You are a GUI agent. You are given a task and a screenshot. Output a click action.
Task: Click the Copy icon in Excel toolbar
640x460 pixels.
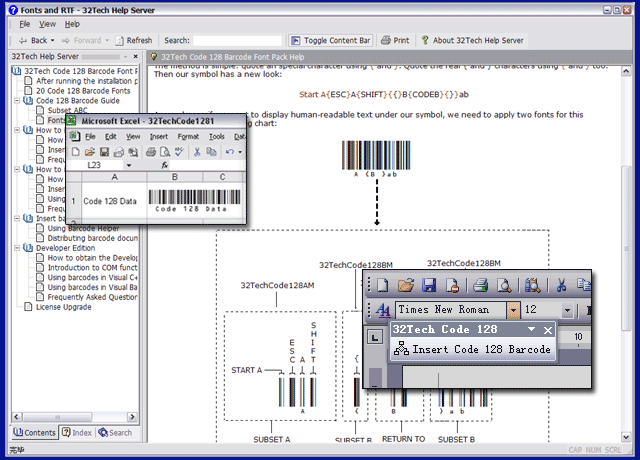coord(211,152)
